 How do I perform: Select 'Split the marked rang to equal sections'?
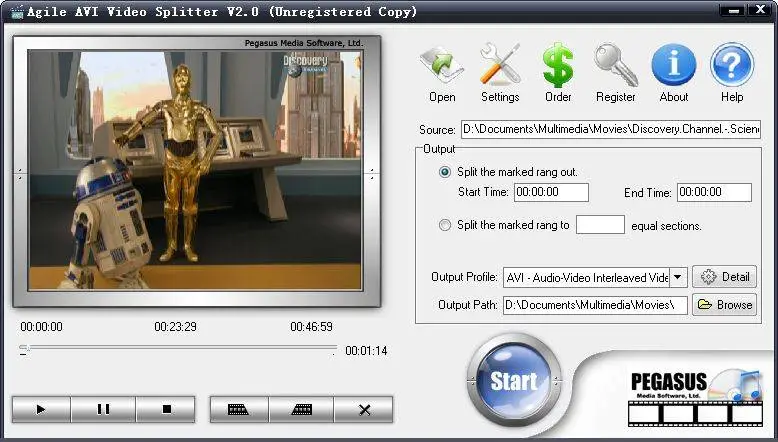[445, 225]
